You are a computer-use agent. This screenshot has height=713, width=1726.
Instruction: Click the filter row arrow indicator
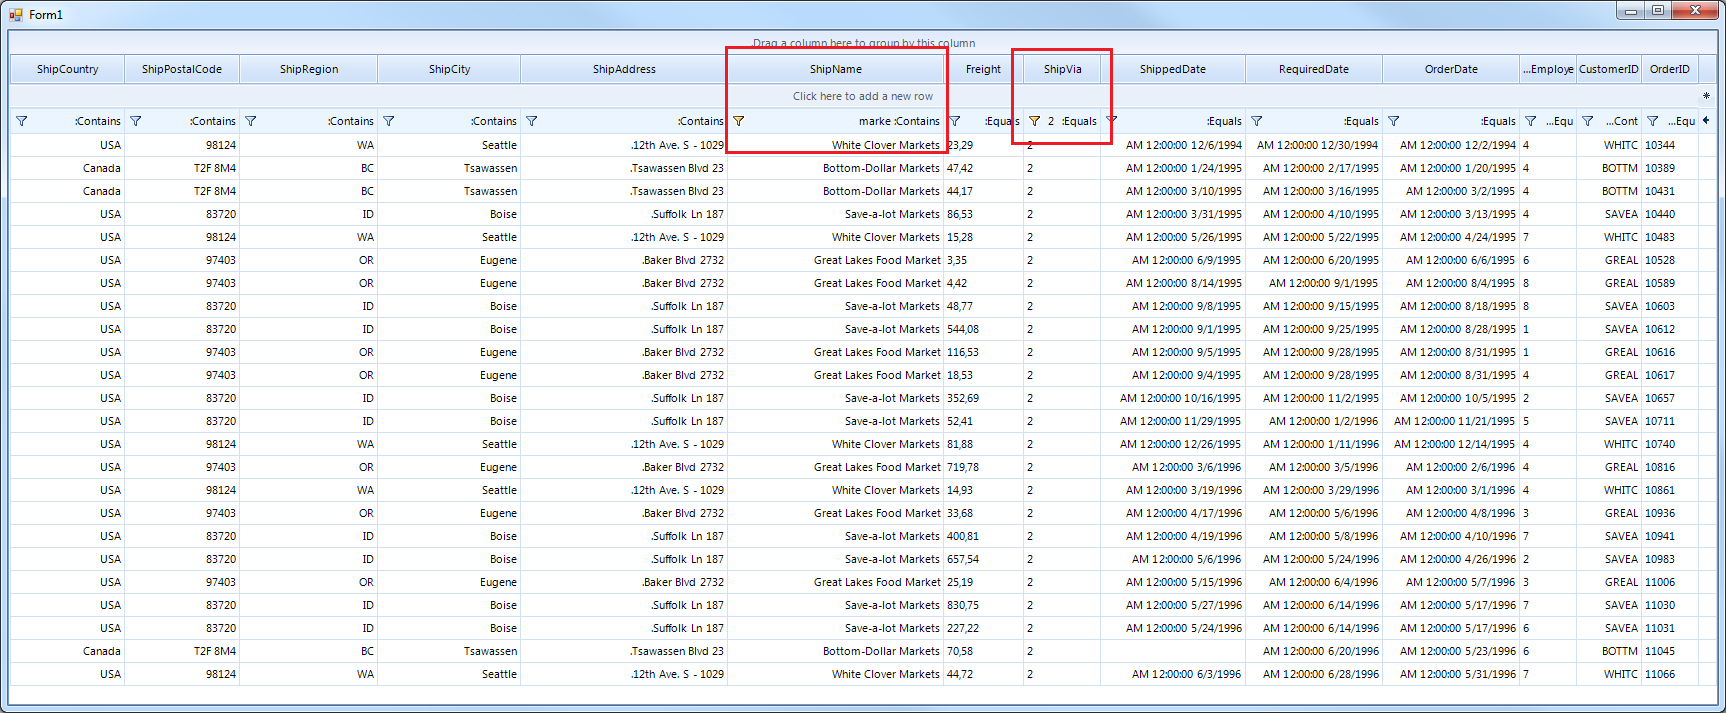tap(1706, 120)
